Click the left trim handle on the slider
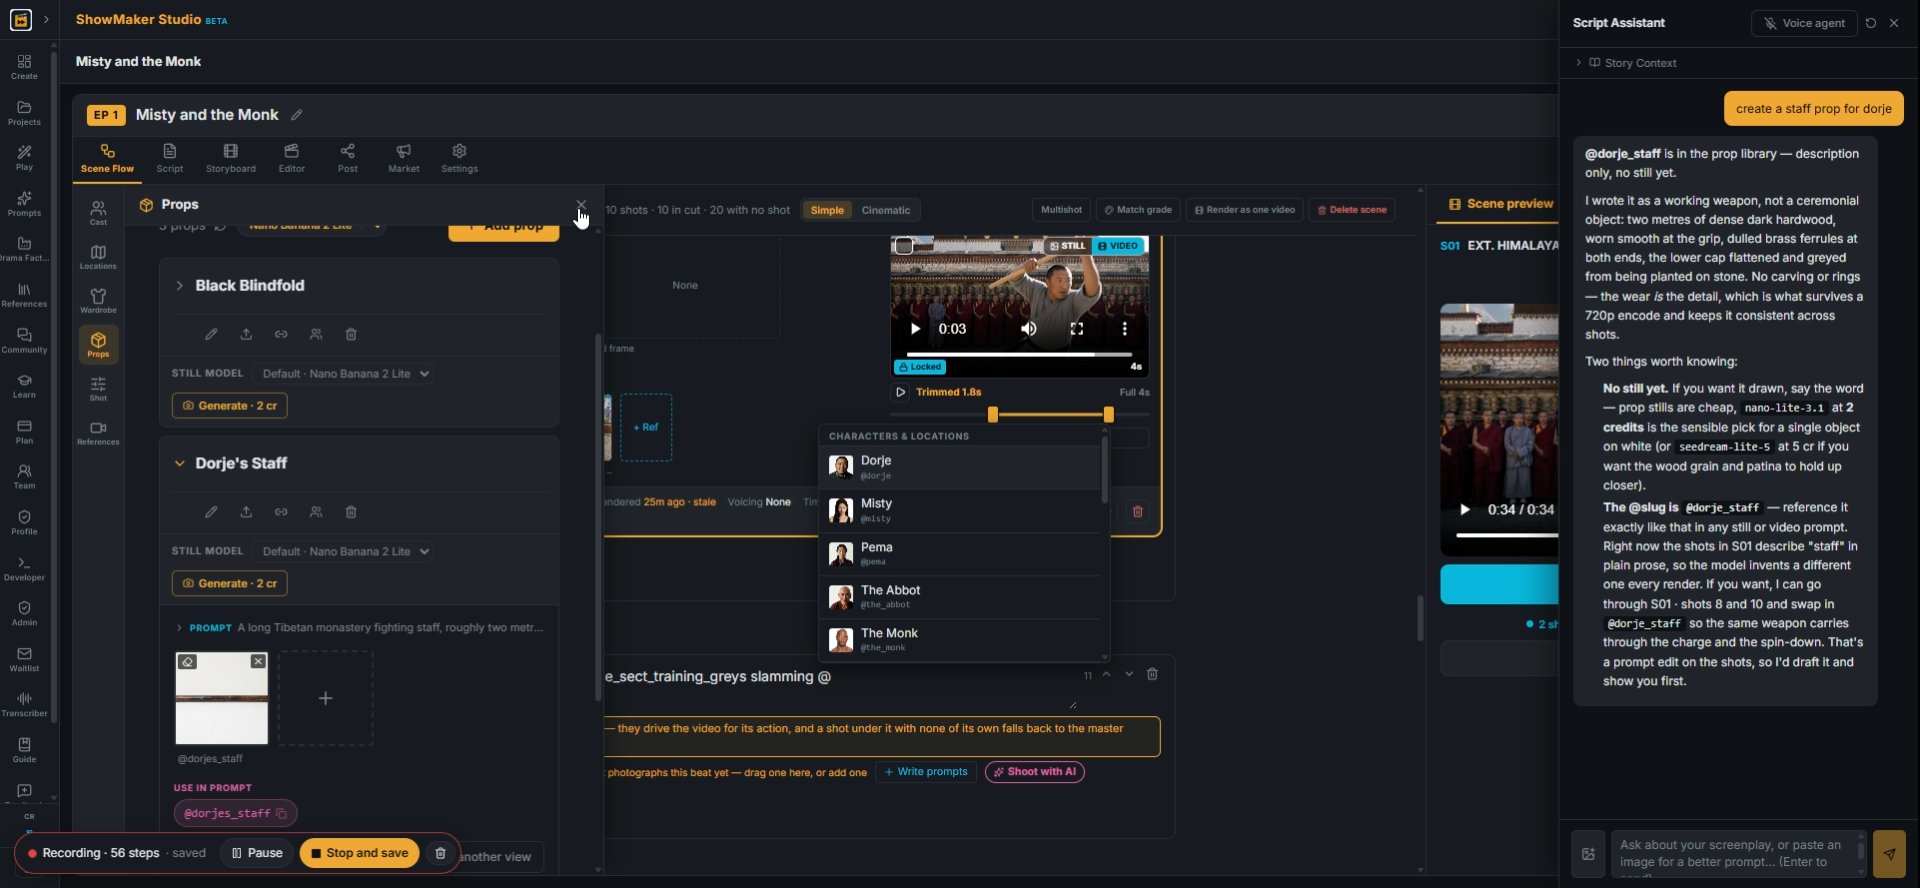The height and width of the screenshot is (888, 1920). [993, 414]
